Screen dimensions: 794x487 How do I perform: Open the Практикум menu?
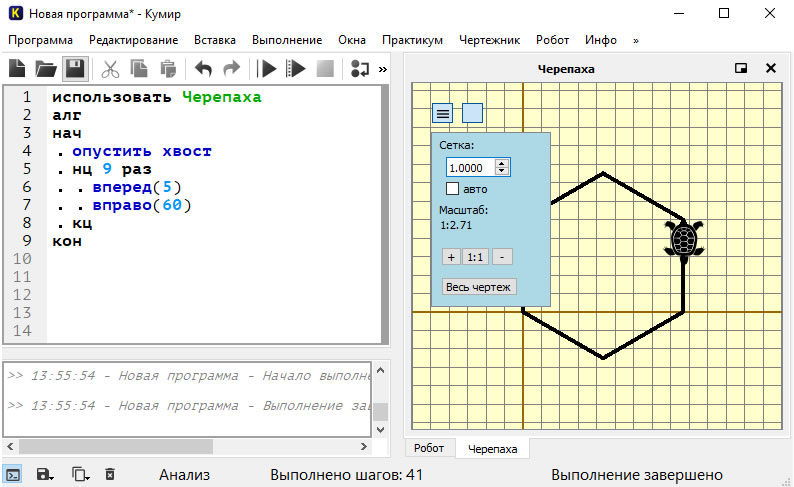412,40
